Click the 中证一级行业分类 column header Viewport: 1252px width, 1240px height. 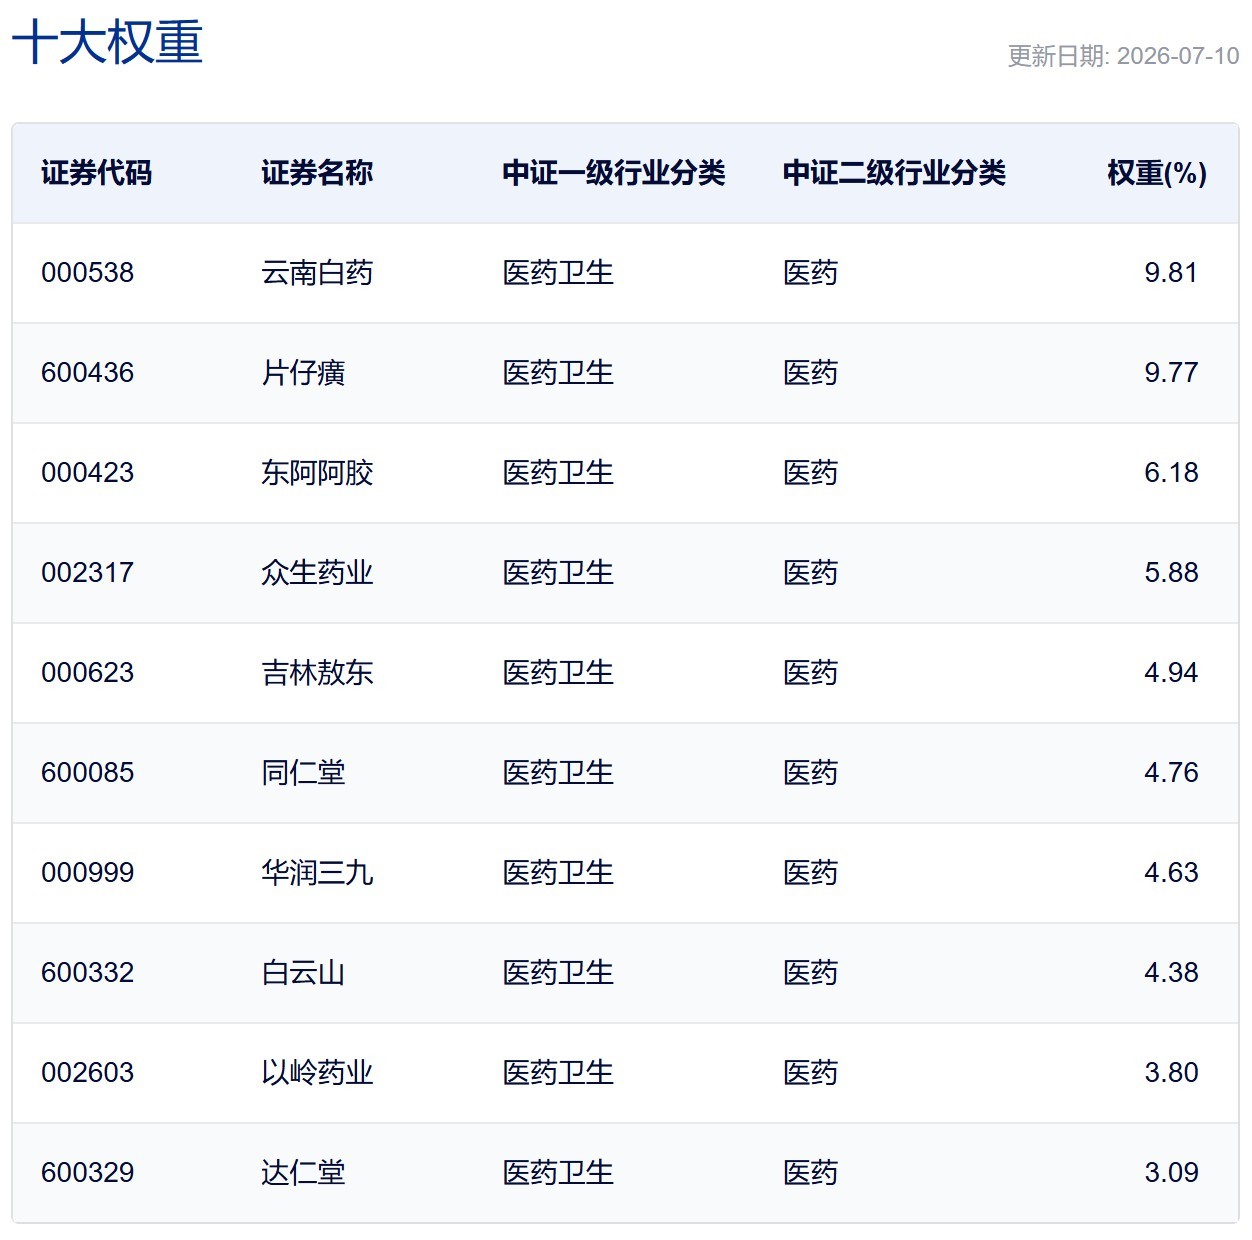614,173
